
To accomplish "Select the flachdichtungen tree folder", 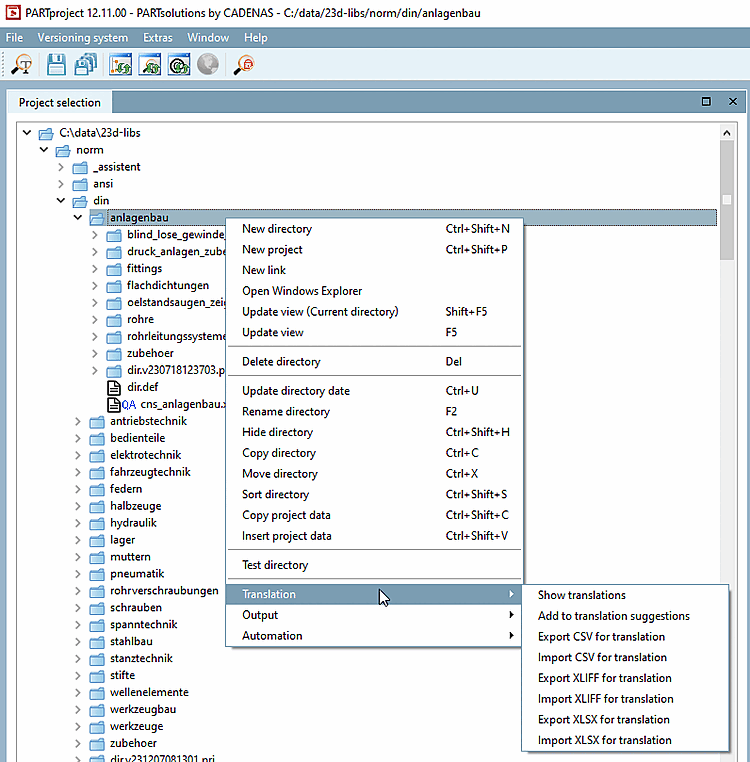I will 168,286.
